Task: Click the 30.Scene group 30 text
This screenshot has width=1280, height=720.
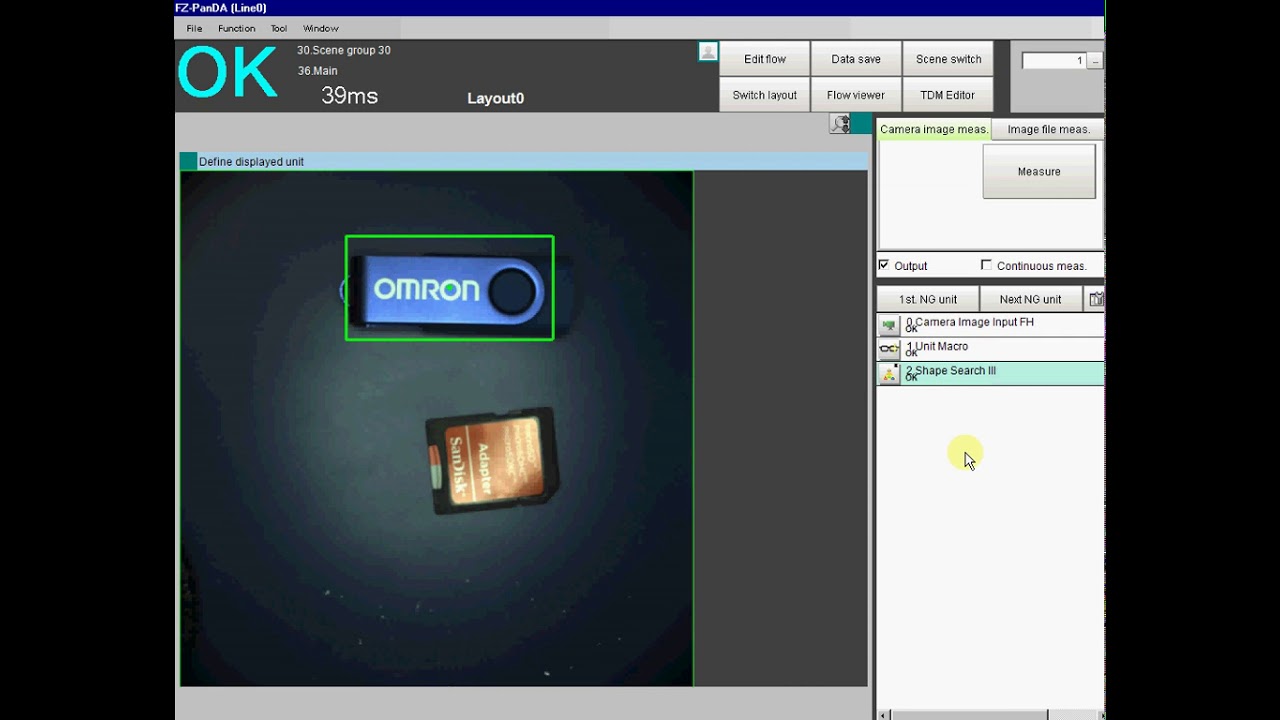Action: click(344, 50)
